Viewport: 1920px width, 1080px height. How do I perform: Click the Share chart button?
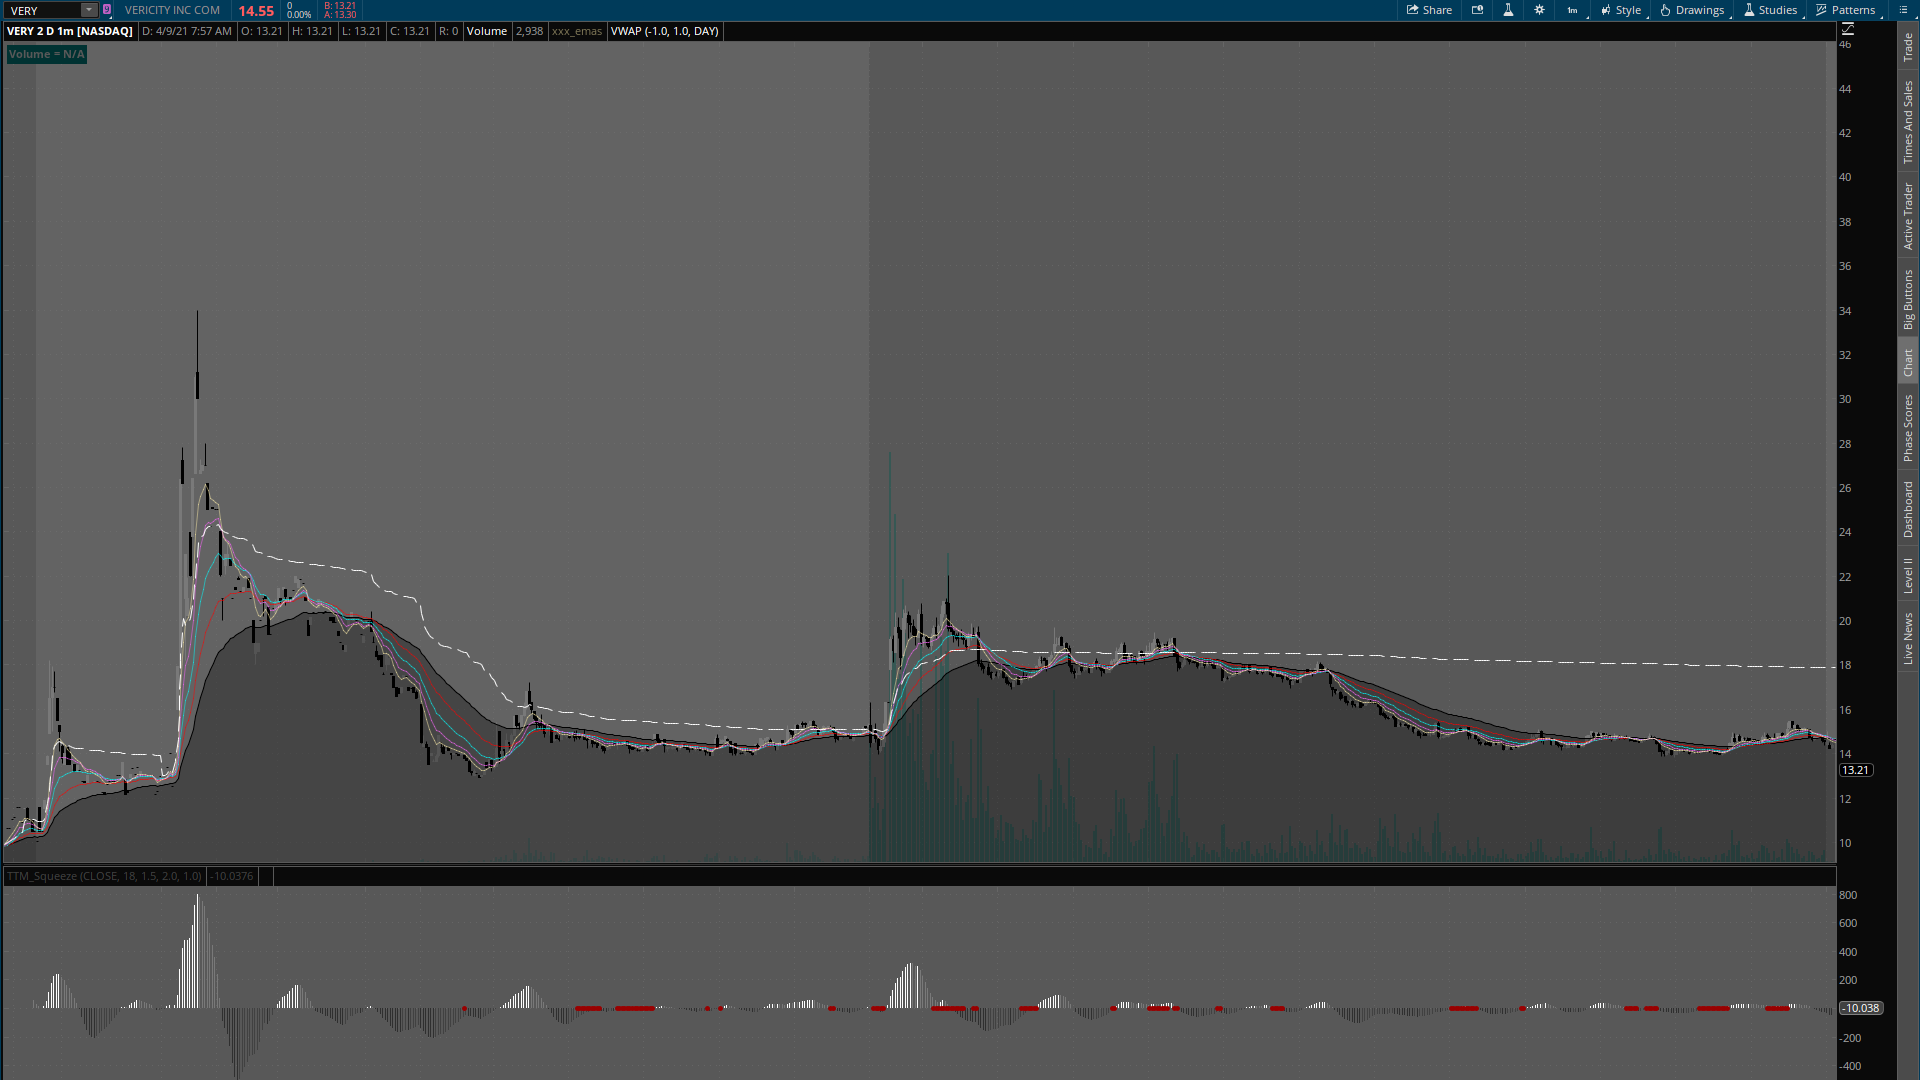1429,10
